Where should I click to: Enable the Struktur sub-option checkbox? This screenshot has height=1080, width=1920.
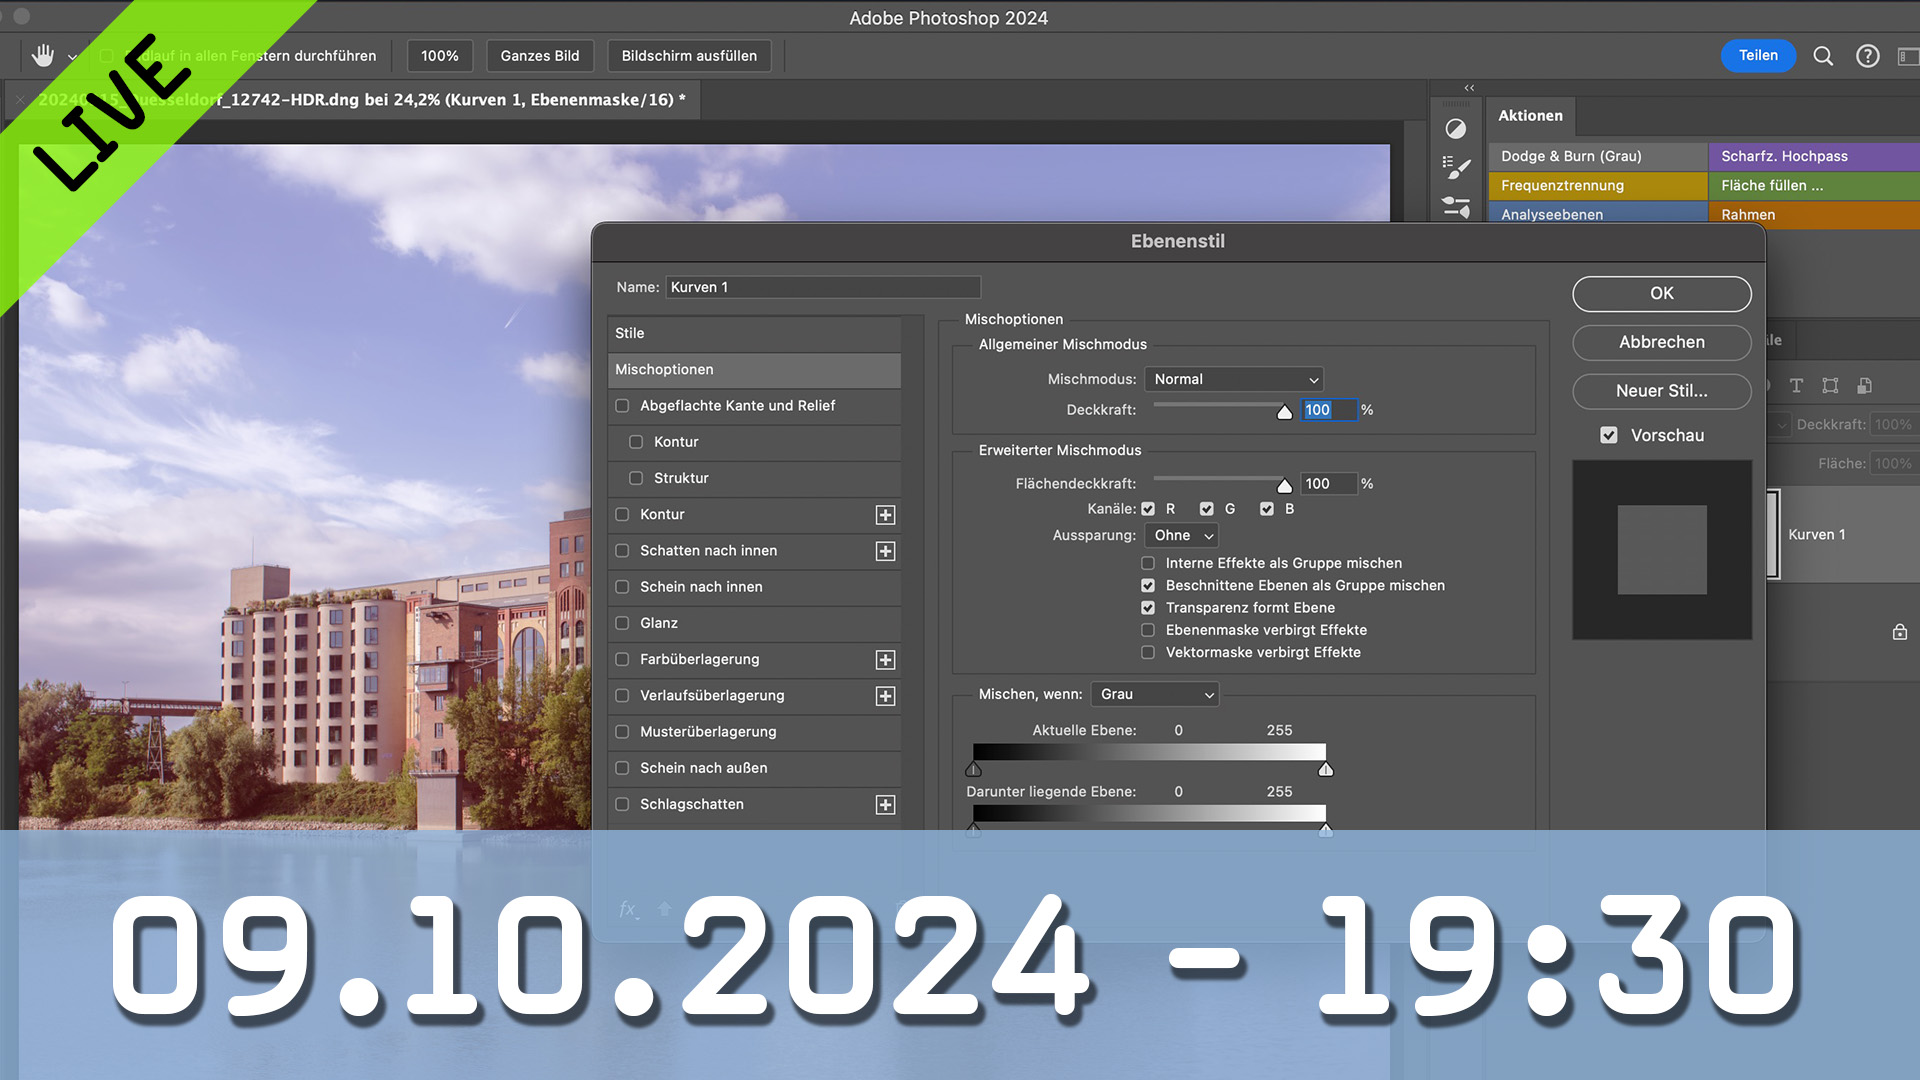(636, 478)
